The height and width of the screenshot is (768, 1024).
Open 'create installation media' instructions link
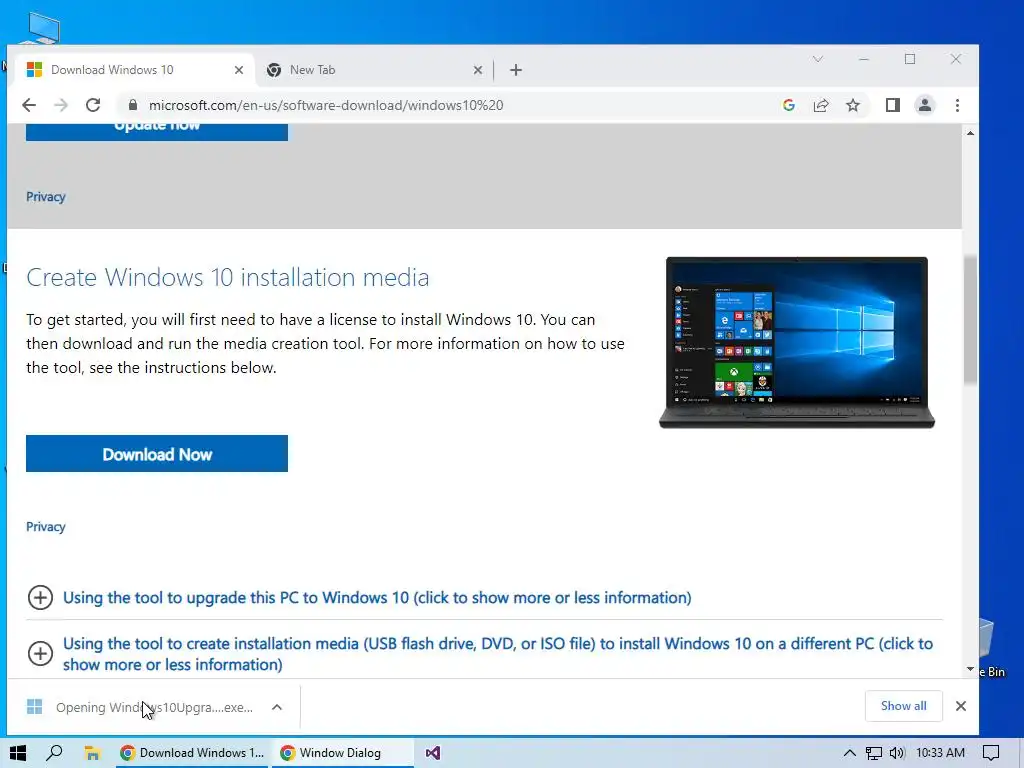498,654
